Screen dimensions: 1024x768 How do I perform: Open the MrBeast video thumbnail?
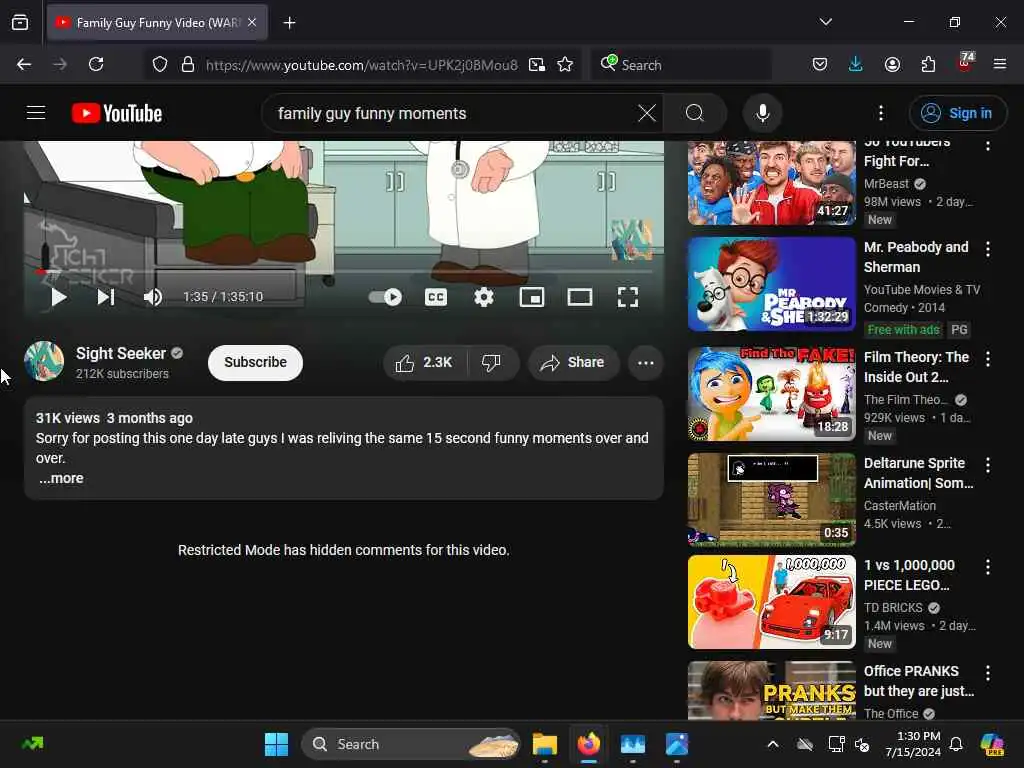771,183
